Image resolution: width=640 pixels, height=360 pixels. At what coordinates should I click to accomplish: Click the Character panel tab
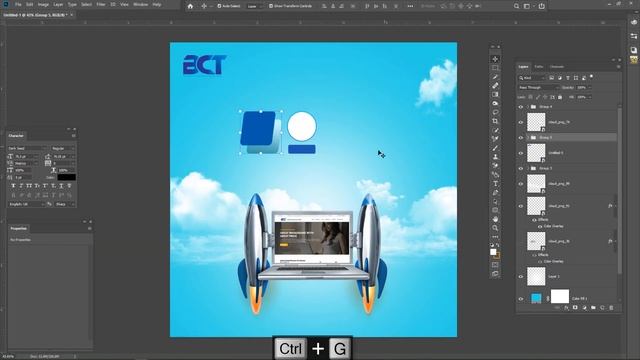coord(16,136)
